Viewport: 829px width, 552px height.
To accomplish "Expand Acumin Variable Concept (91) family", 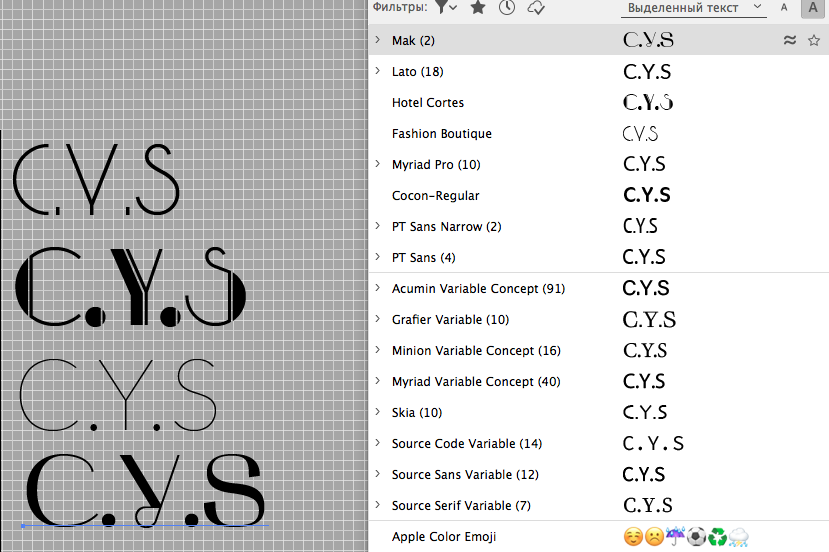I will click(x=377, y=288).
